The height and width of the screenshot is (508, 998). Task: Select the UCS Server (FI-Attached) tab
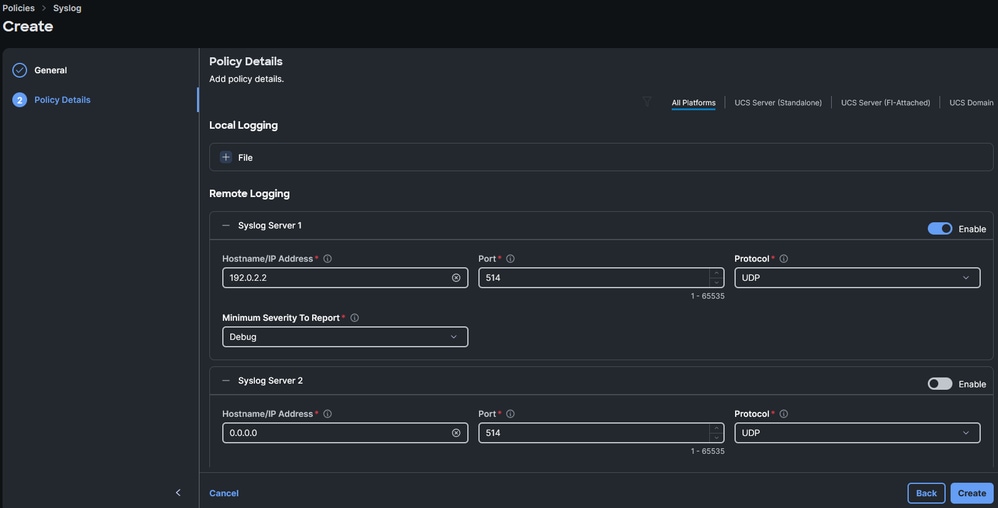tap(885, 102)
